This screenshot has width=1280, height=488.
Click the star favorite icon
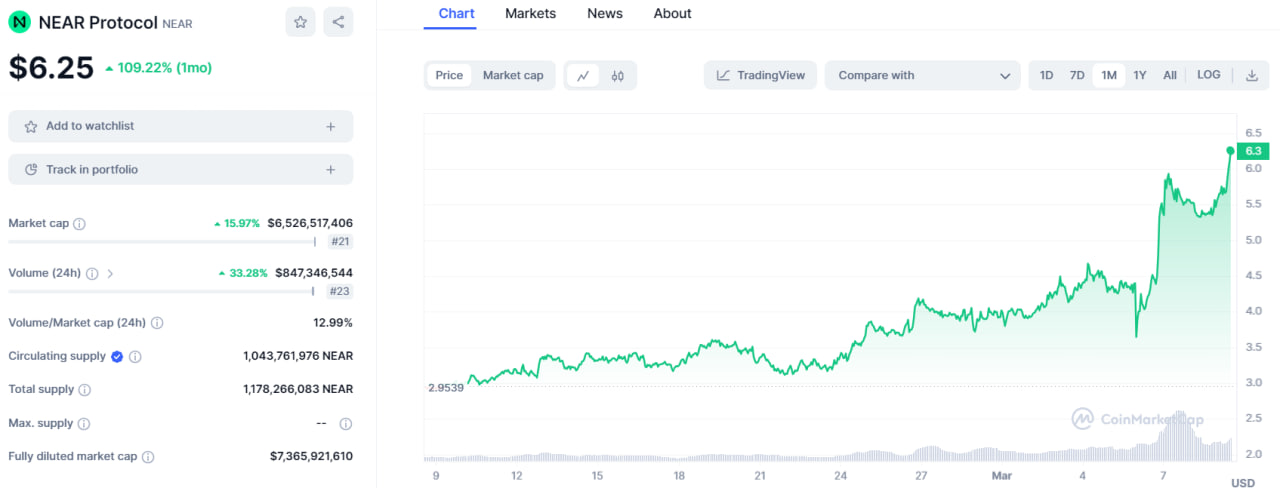pyautogui.click(x=300, y=22)
